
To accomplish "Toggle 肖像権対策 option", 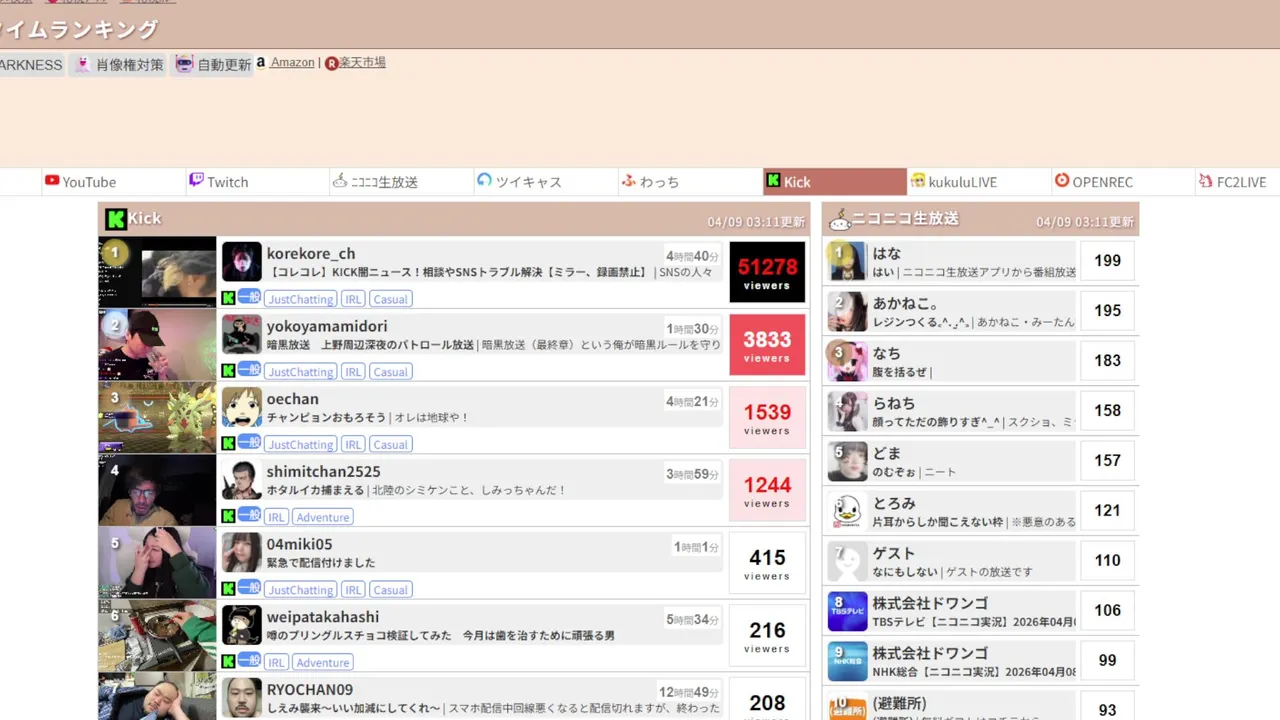I will (118, 65).
